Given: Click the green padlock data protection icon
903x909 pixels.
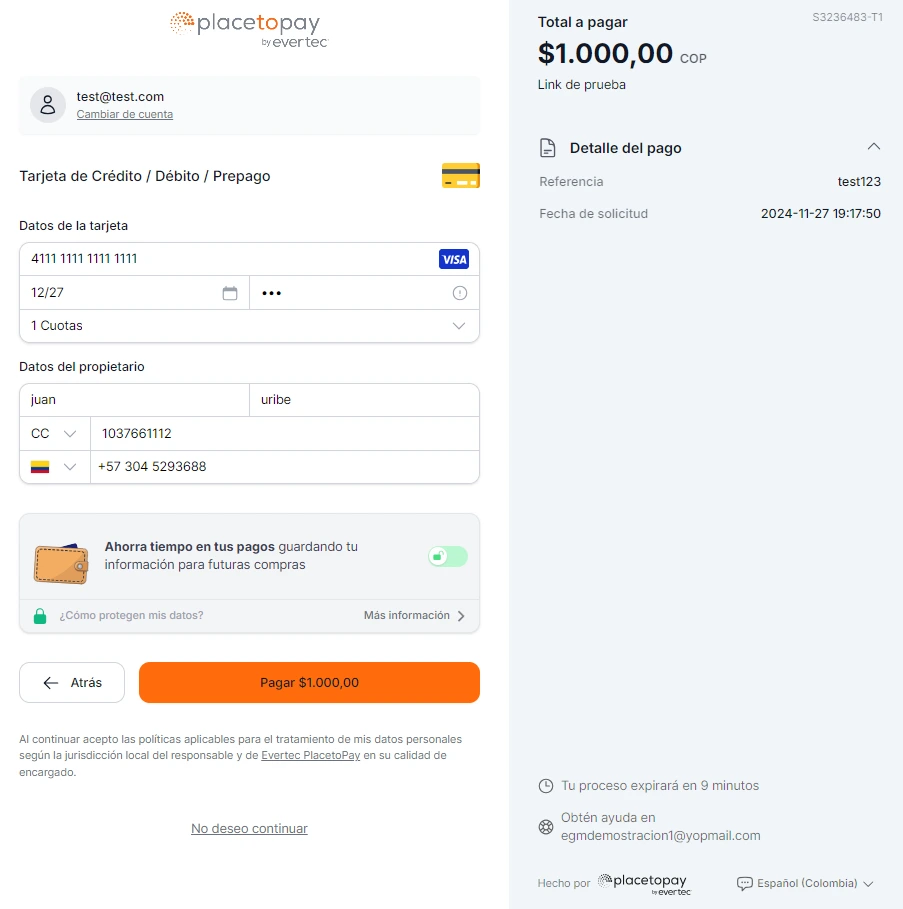Looking at the screenshot, I should [40, 616].
